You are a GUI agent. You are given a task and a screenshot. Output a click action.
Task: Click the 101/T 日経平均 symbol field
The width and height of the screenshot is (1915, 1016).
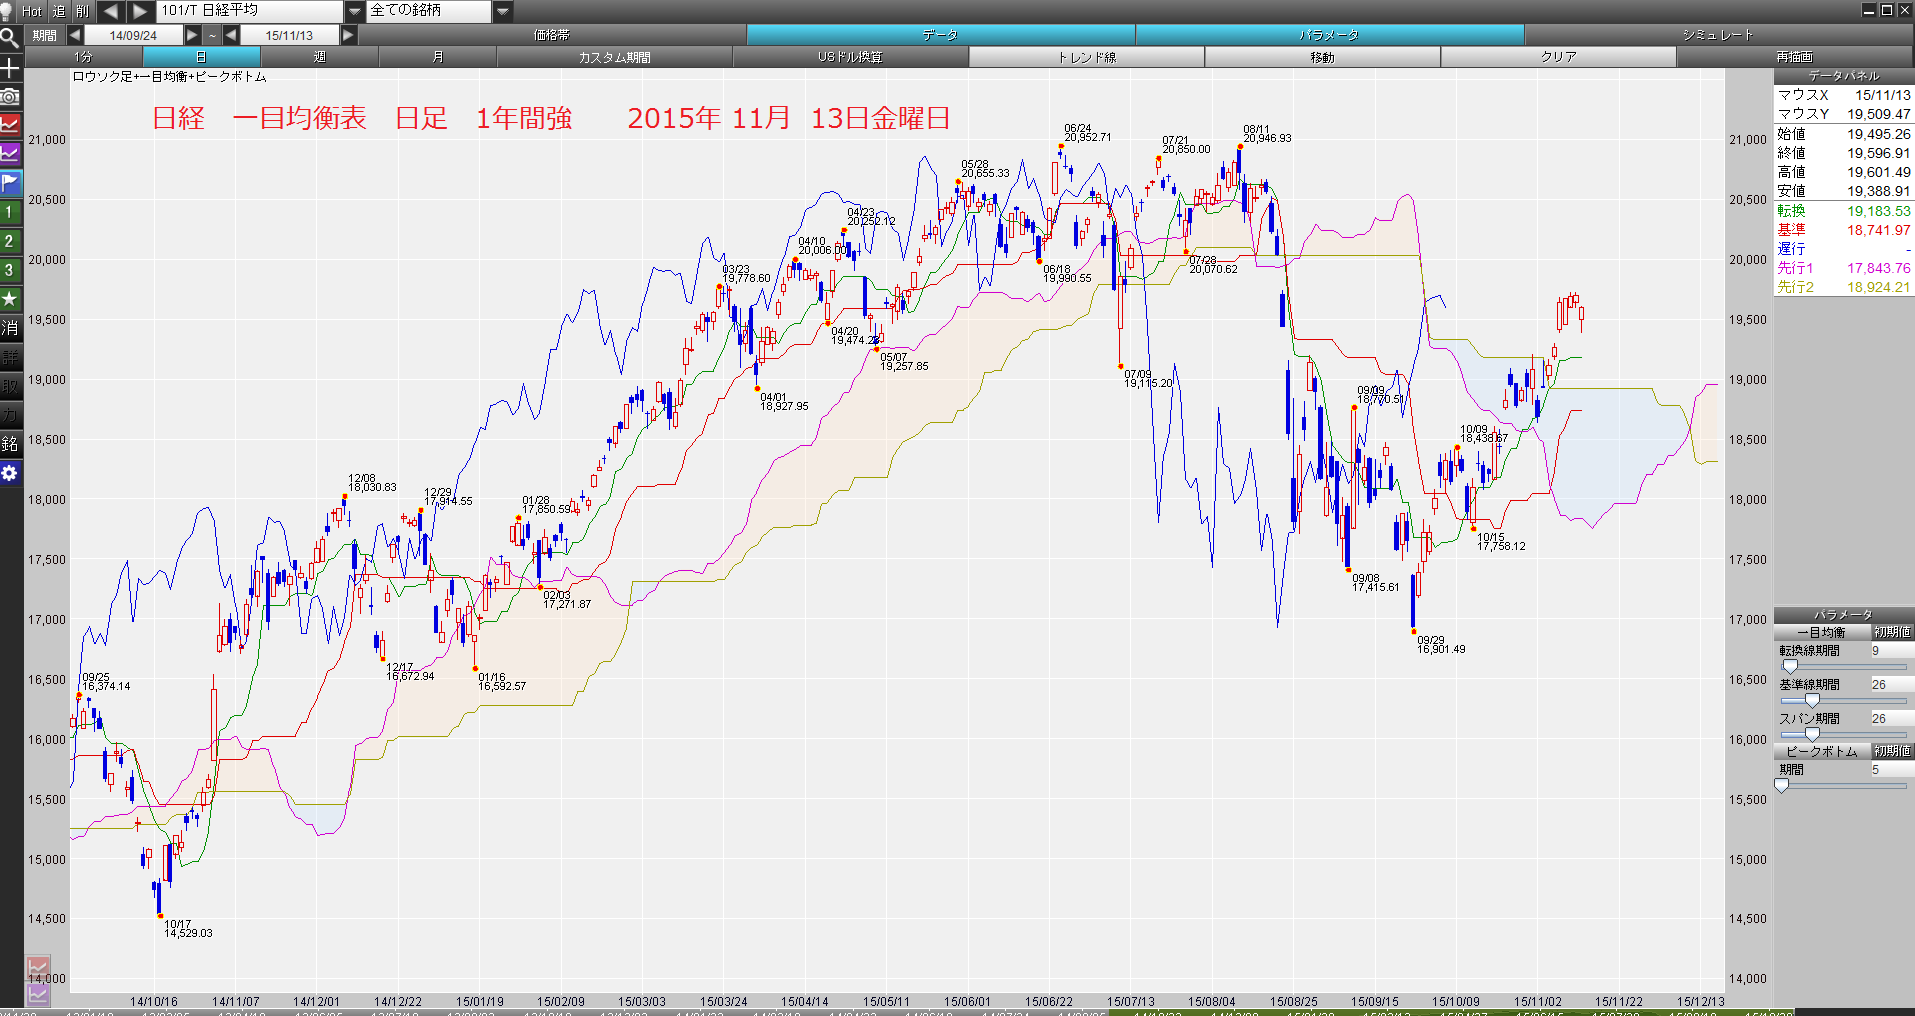click(250, 11)
